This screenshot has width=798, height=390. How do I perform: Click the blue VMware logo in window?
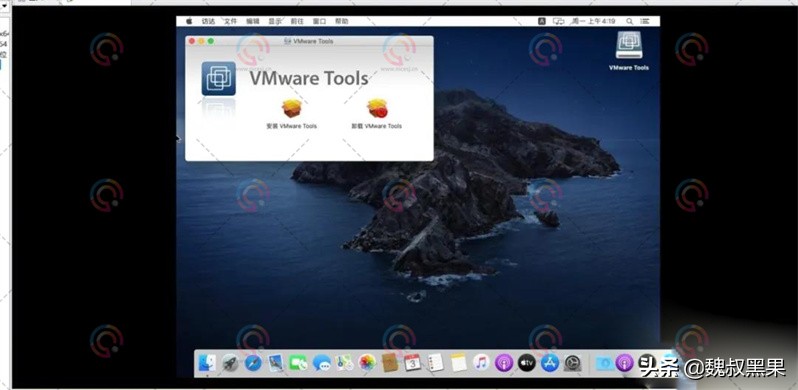pos(218,78)
